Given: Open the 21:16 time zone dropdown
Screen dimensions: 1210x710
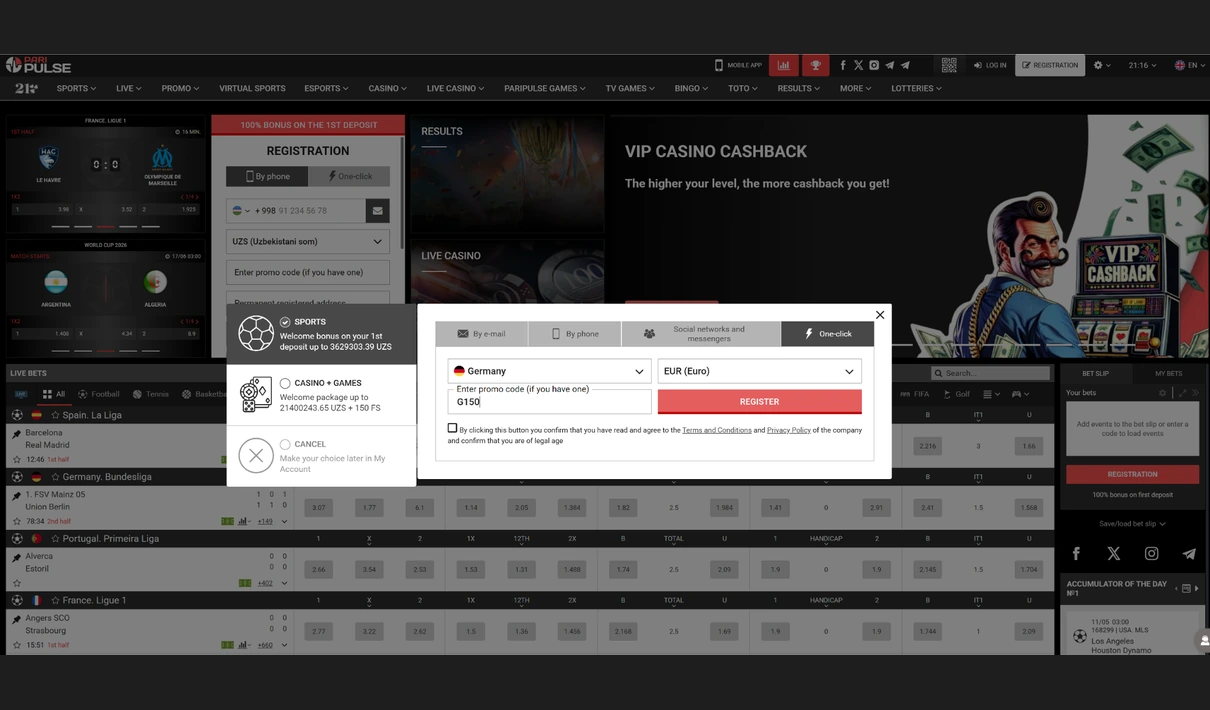Looking at the screenshot, I should [x=1142, y=65].
